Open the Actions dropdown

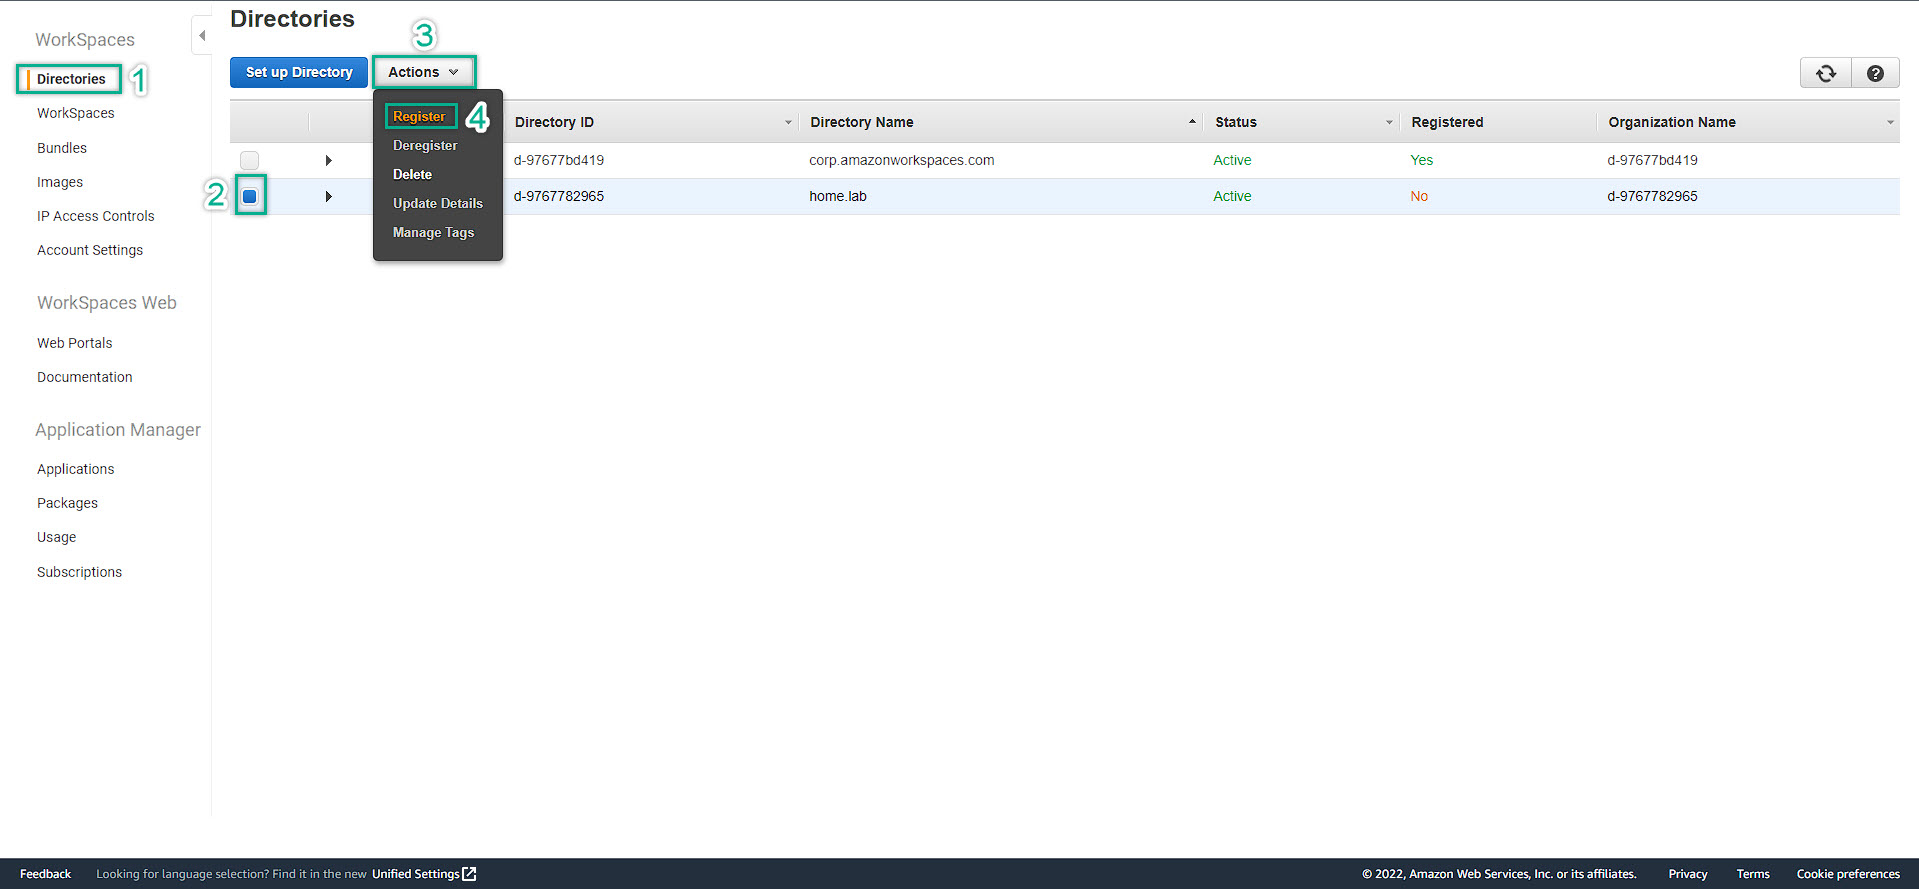coord(424,72)
